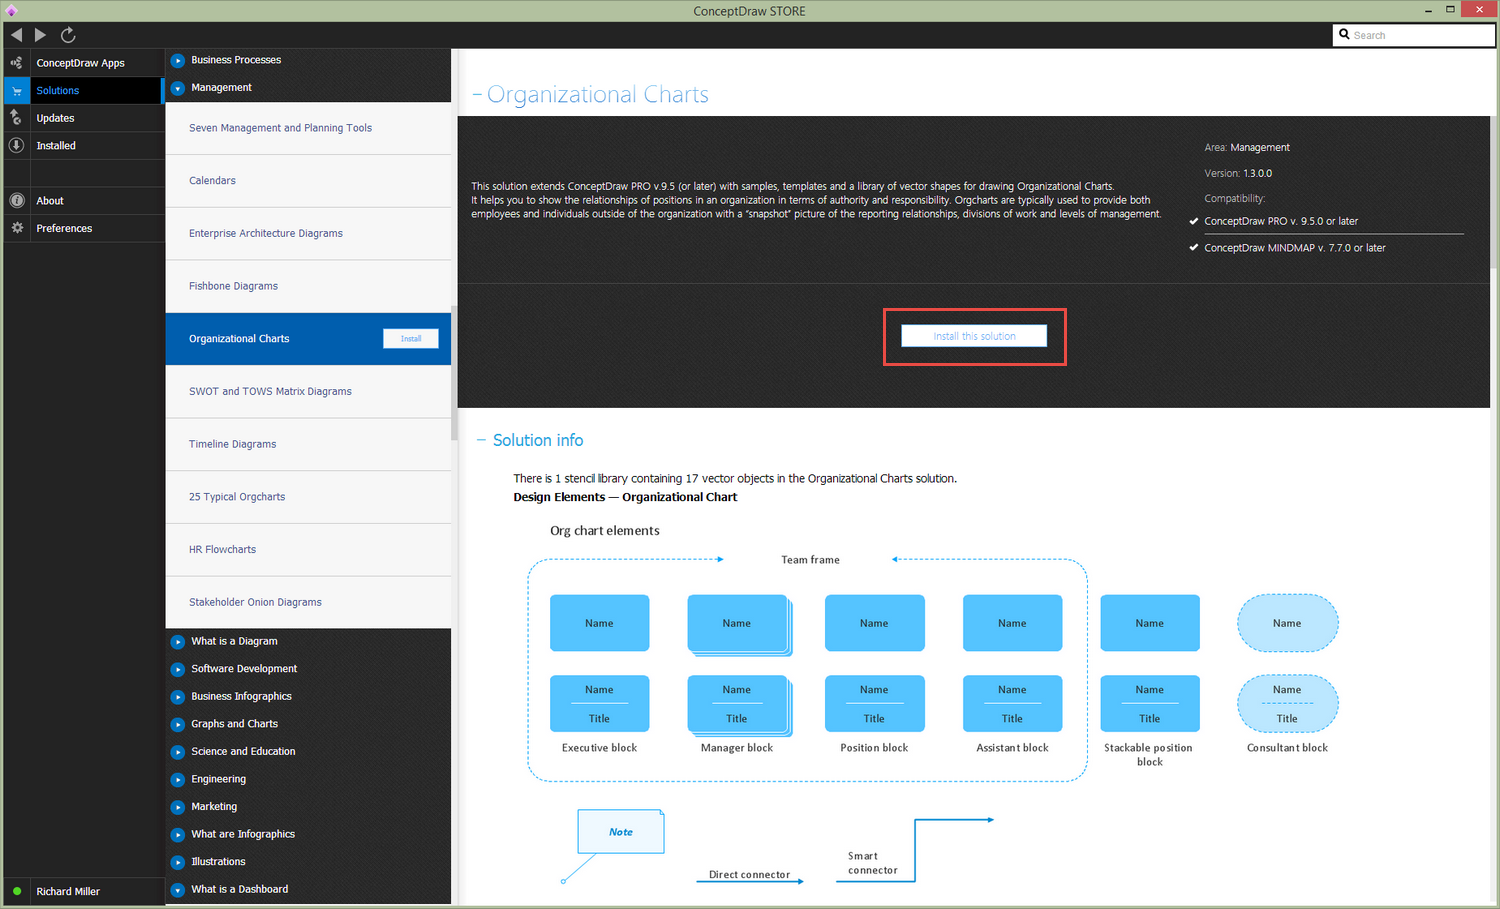Click the Assistant block Name/Title shape
1500x909 pixels.
1012,704
